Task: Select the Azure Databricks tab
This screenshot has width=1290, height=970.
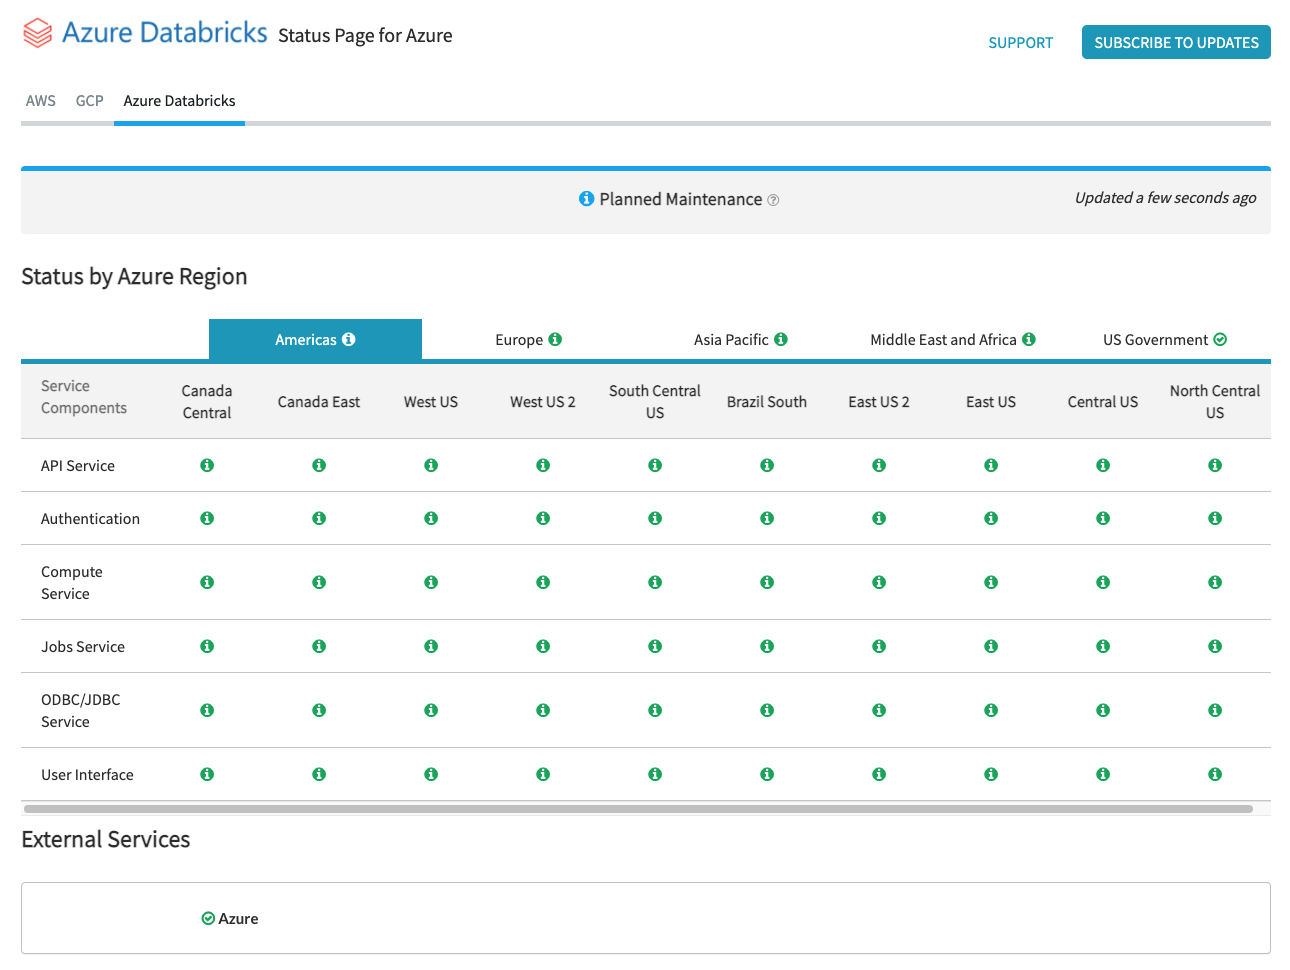Action: [x=180, y=101]
